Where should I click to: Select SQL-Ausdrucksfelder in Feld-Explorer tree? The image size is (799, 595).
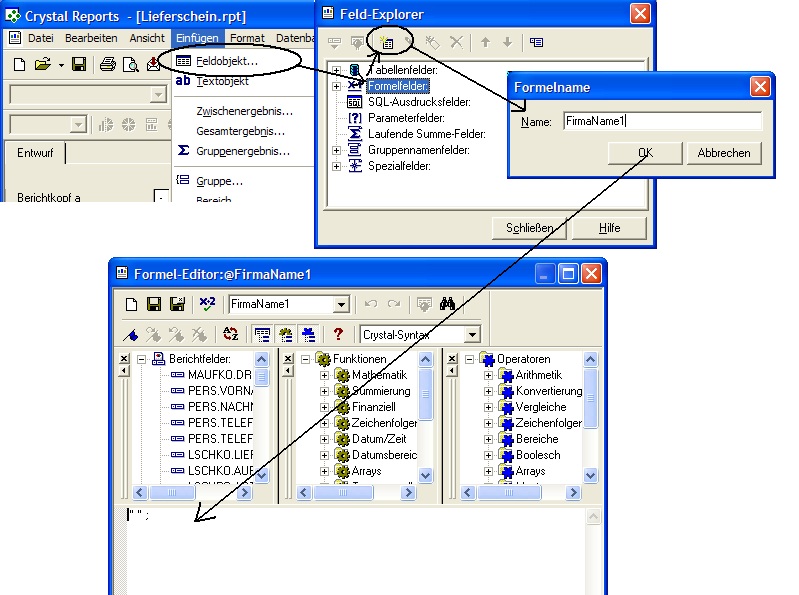tap(419, 102)
